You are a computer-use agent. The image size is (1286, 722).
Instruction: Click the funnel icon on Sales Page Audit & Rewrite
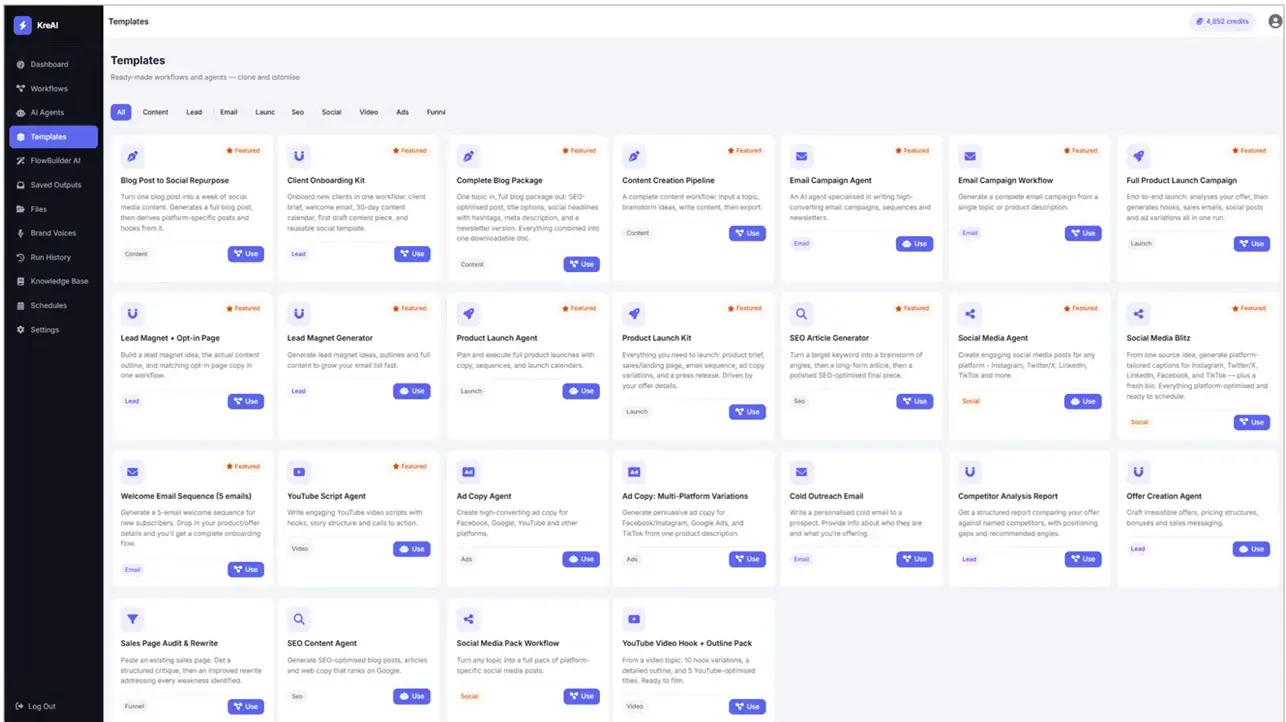(132, 619)
